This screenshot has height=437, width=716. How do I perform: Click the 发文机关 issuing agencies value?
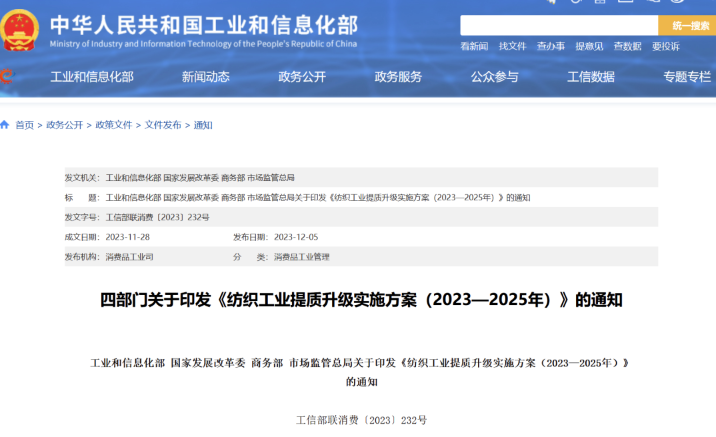point(200,178)
